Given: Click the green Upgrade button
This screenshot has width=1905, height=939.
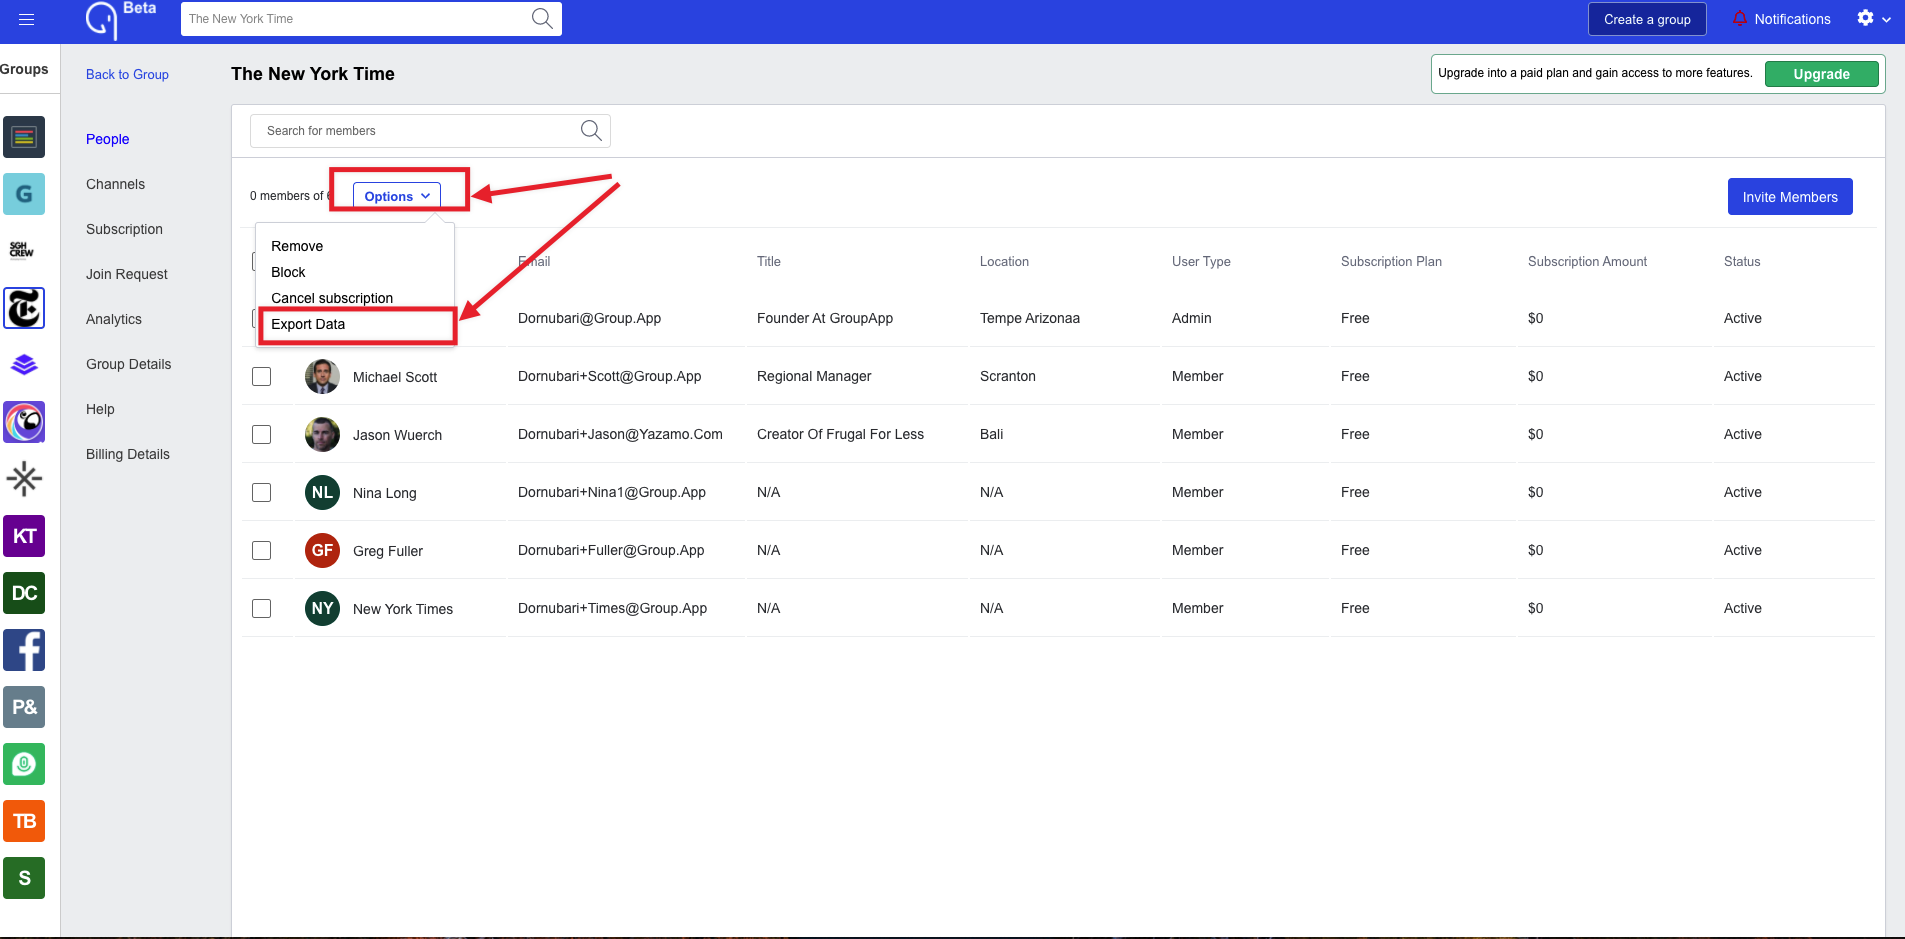Looking at the screenshot, I should point(1821,74).
